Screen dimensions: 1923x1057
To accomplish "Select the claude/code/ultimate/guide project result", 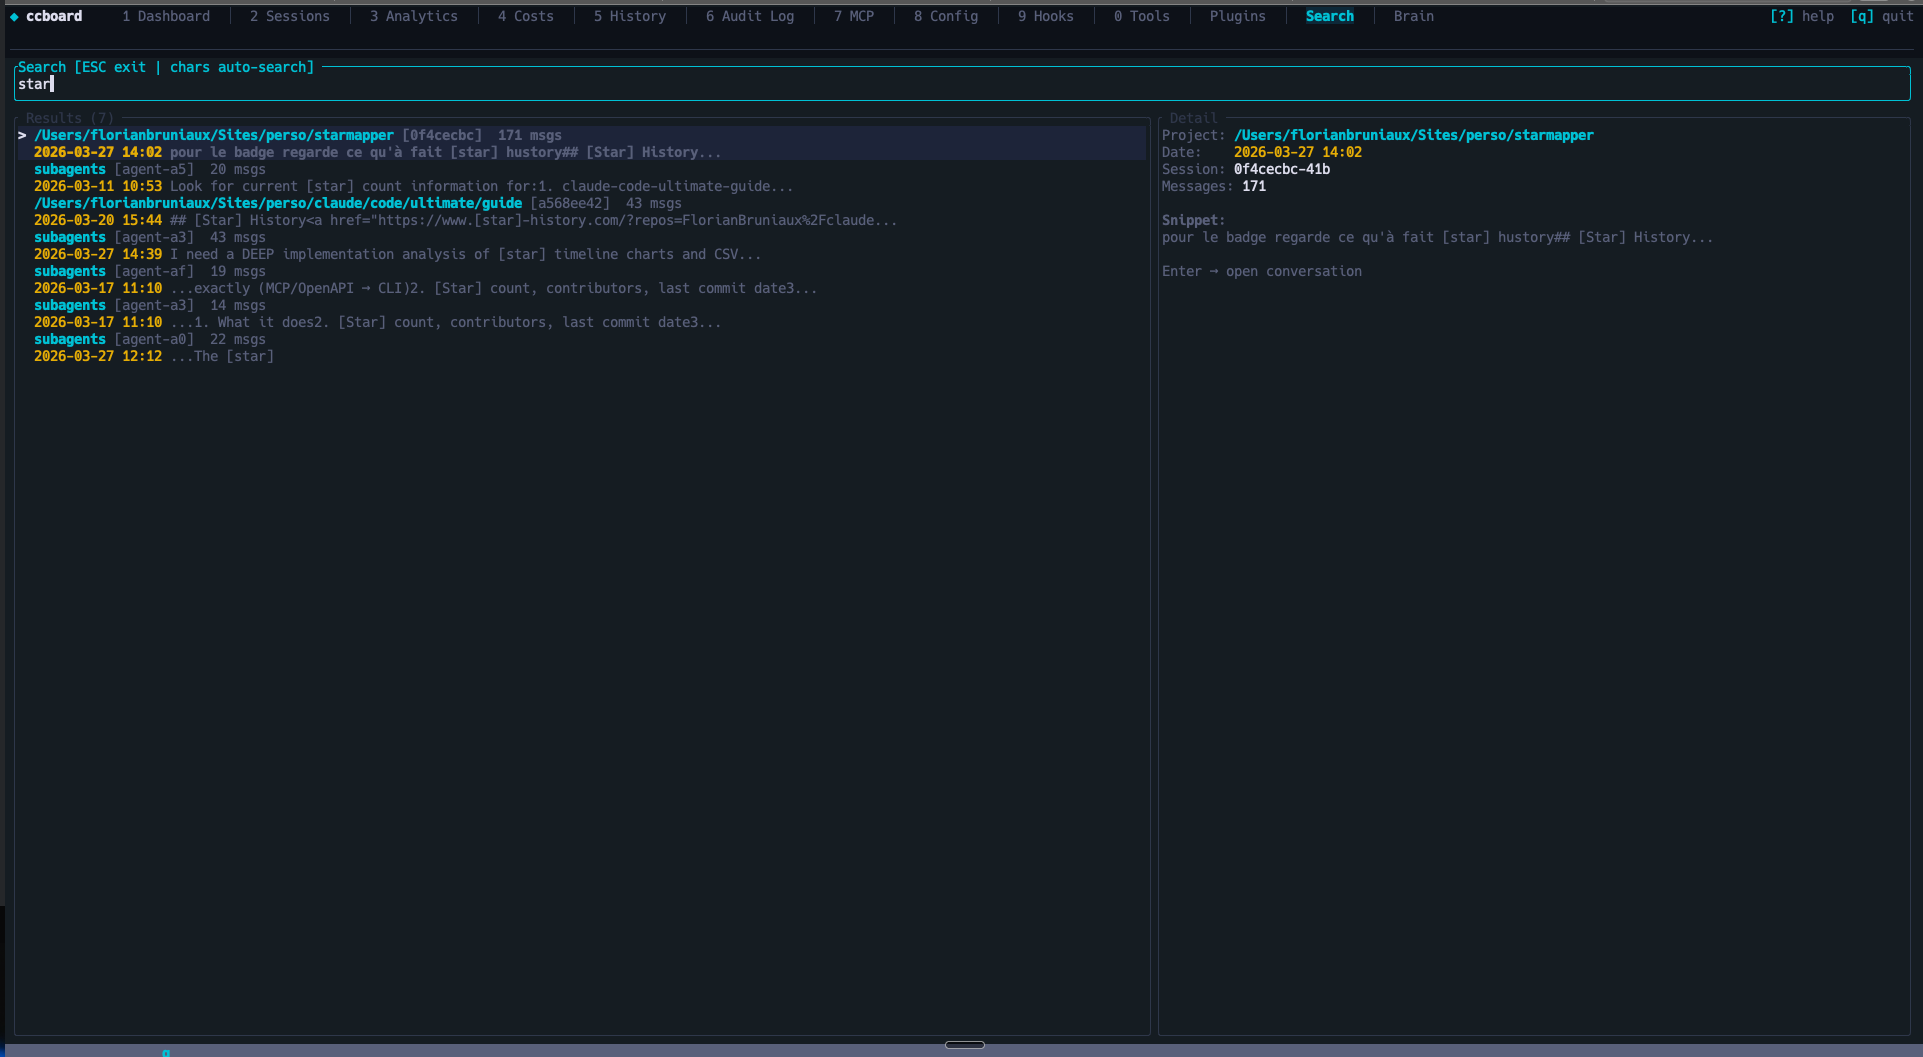I will [358, 203].
